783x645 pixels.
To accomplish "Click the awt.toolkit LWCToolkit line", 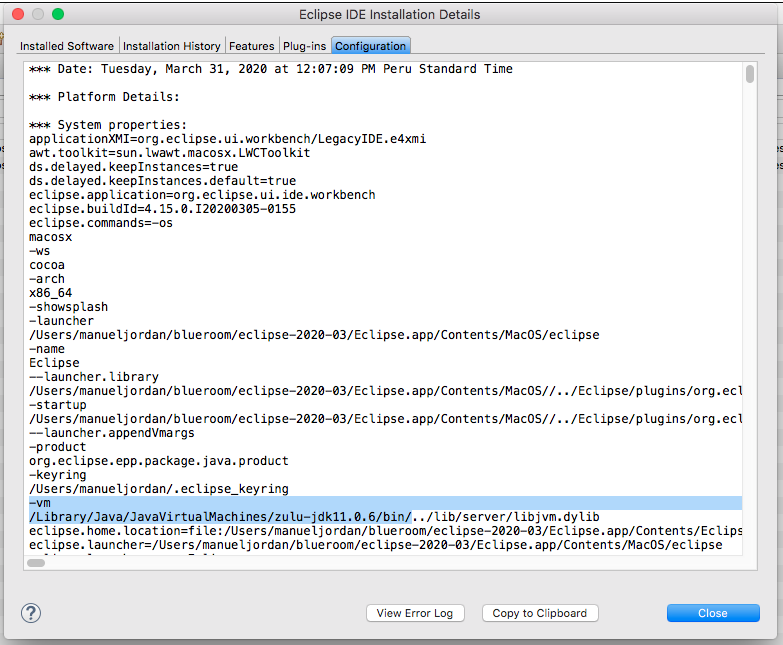I will point(169,153).
